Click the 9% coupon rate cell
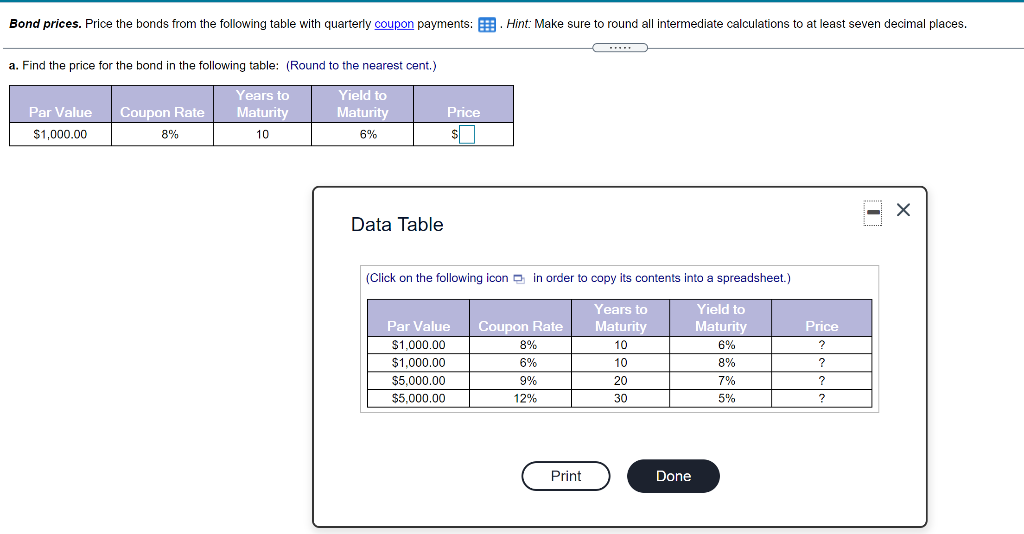The width and height of the screenshot is (1024, 534). 528,381
